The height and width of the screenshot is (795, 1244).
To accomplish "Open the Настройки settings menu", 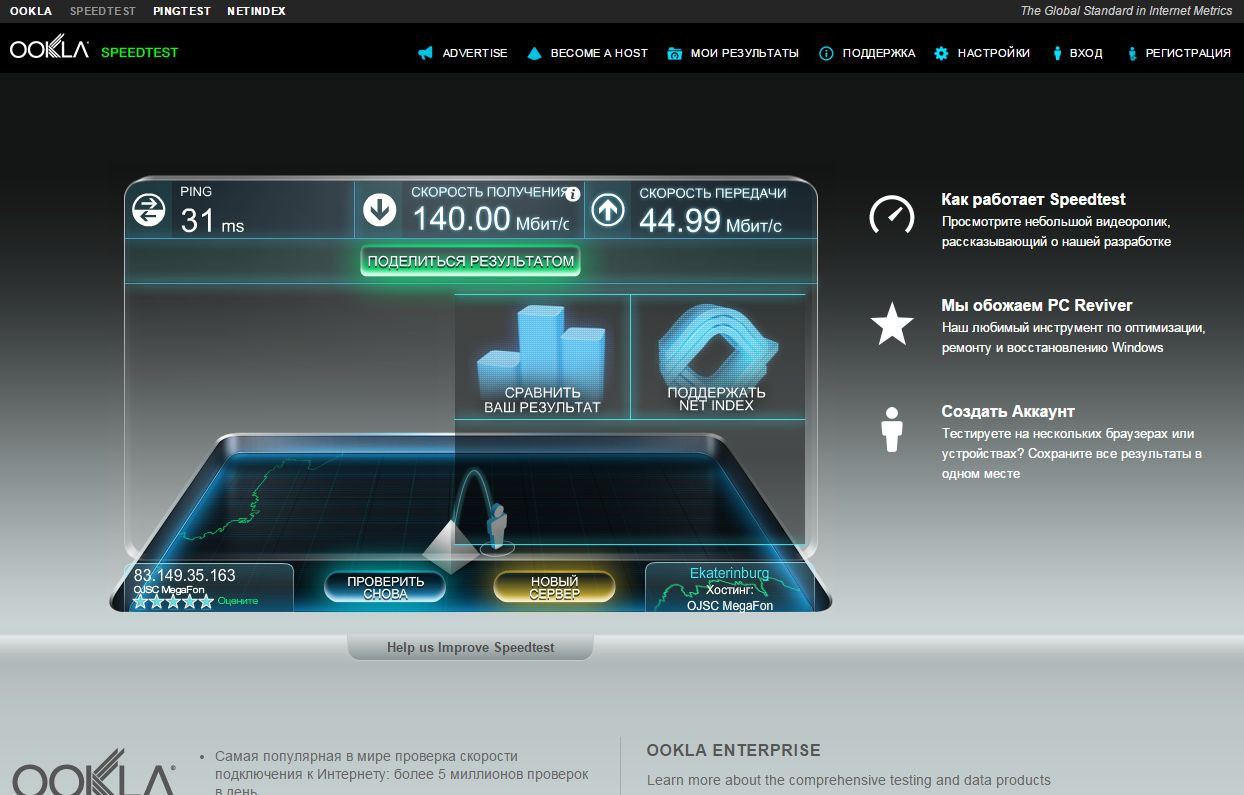I will pos(982,53).
